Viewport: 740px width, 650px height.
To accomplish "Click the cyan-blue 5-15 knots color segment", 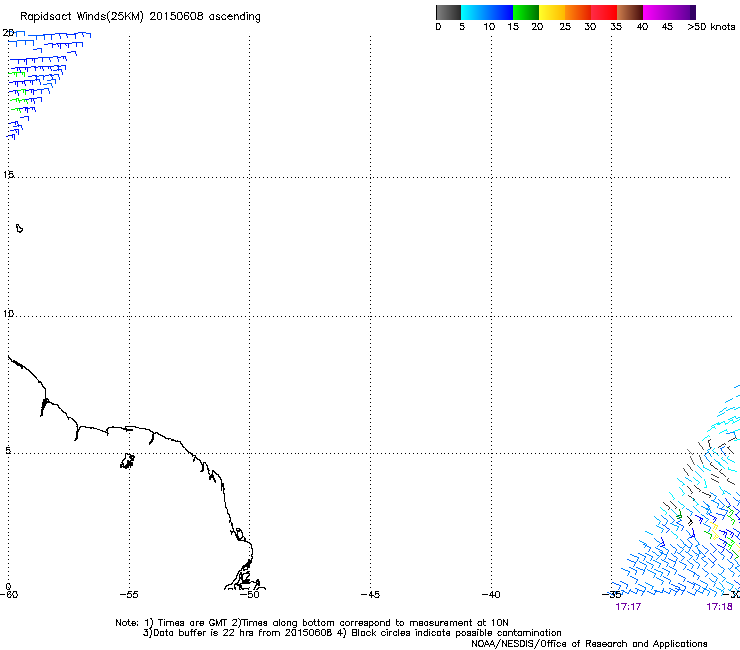I will 487,12.
